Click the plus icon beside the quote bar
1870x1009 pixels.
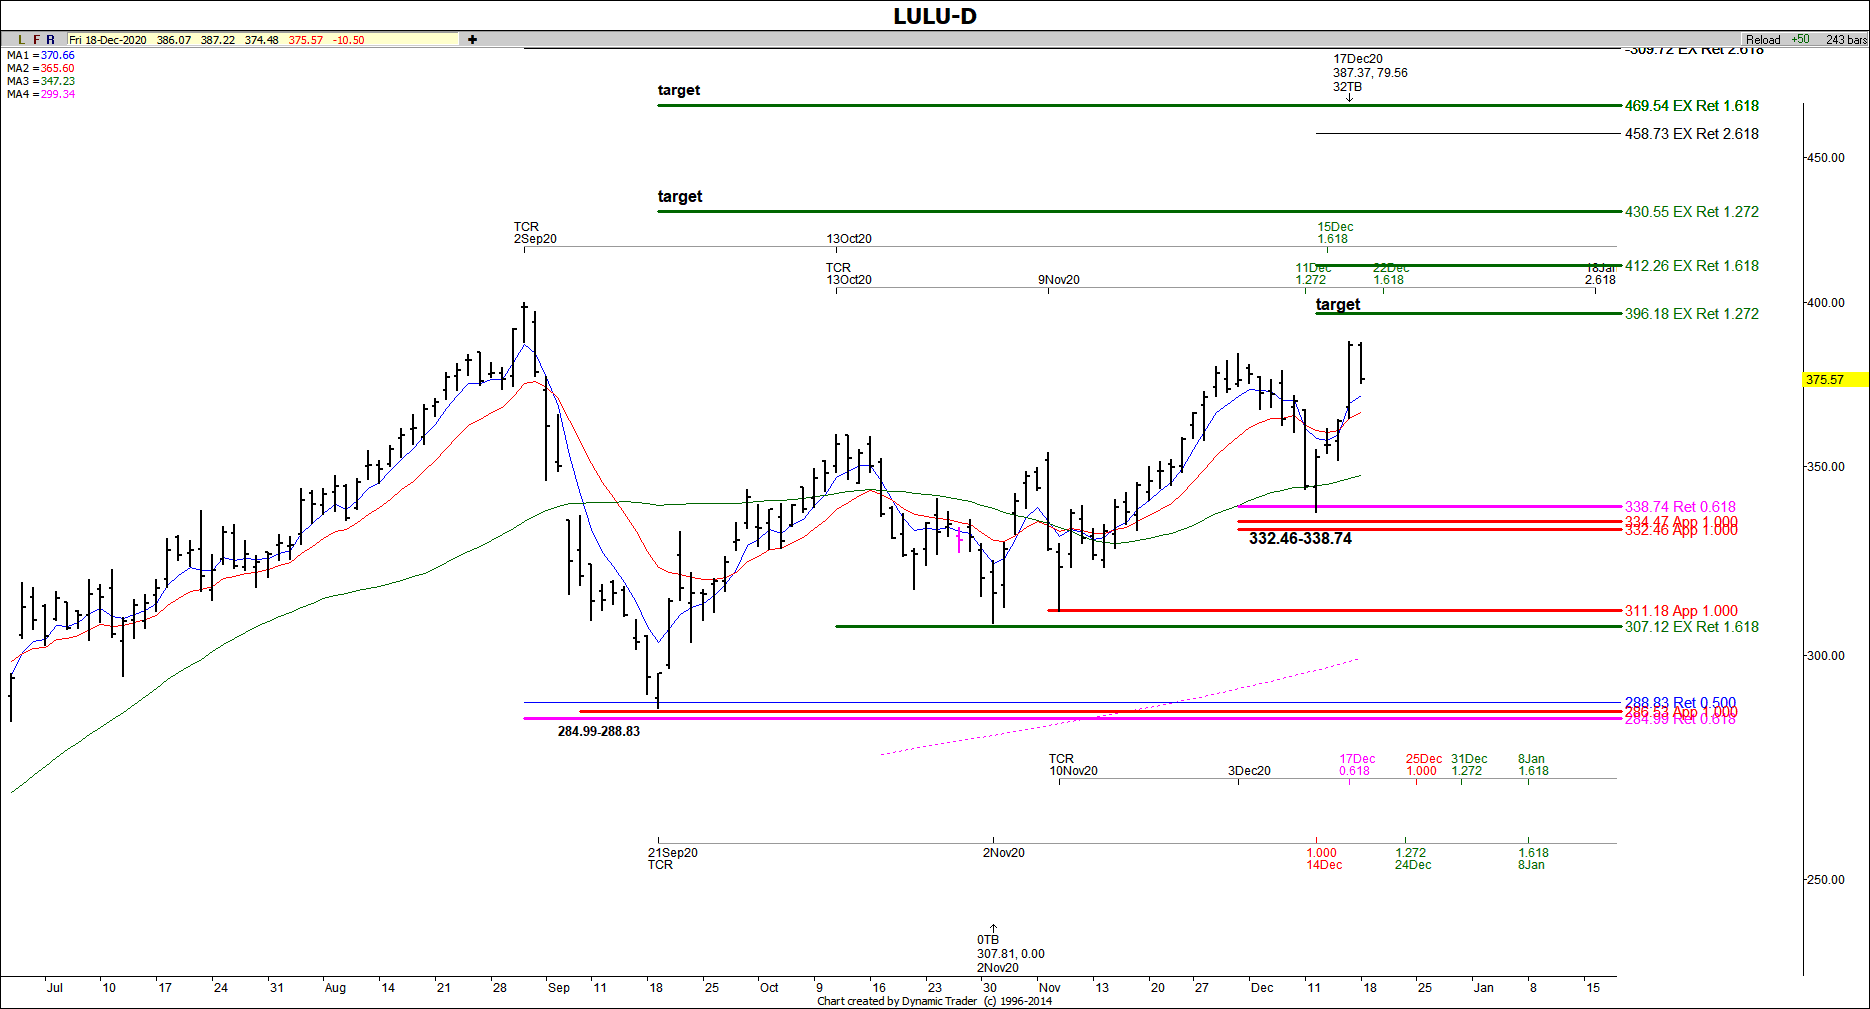472,40
